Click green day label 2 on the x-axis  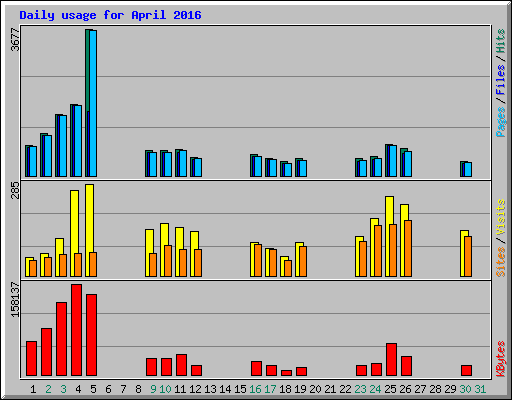point(48,389)
